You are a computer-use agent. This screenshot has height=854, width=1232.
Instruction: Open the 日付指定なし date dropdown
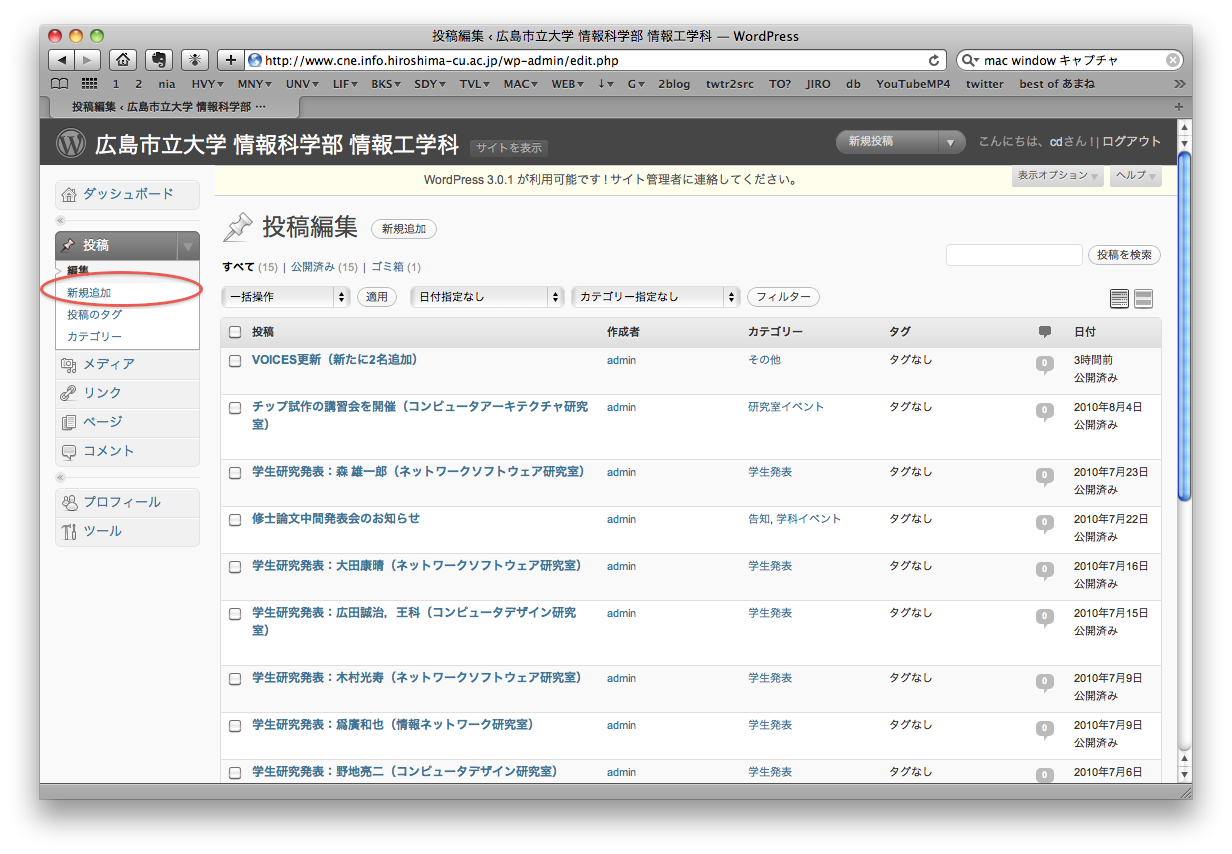click(488, 297)
